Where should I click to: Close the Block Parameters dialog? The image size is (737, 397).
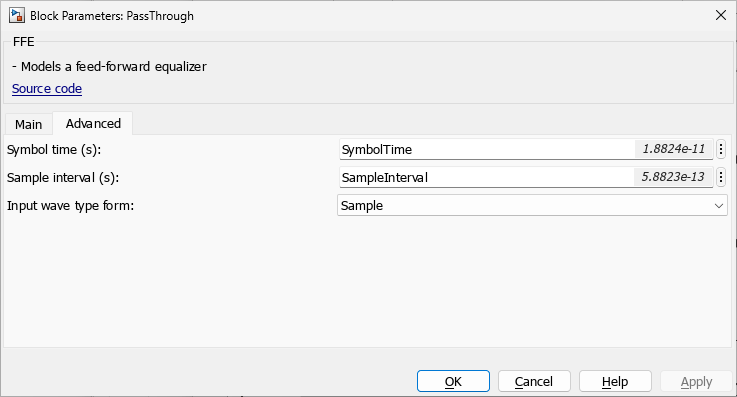(721, 16)
